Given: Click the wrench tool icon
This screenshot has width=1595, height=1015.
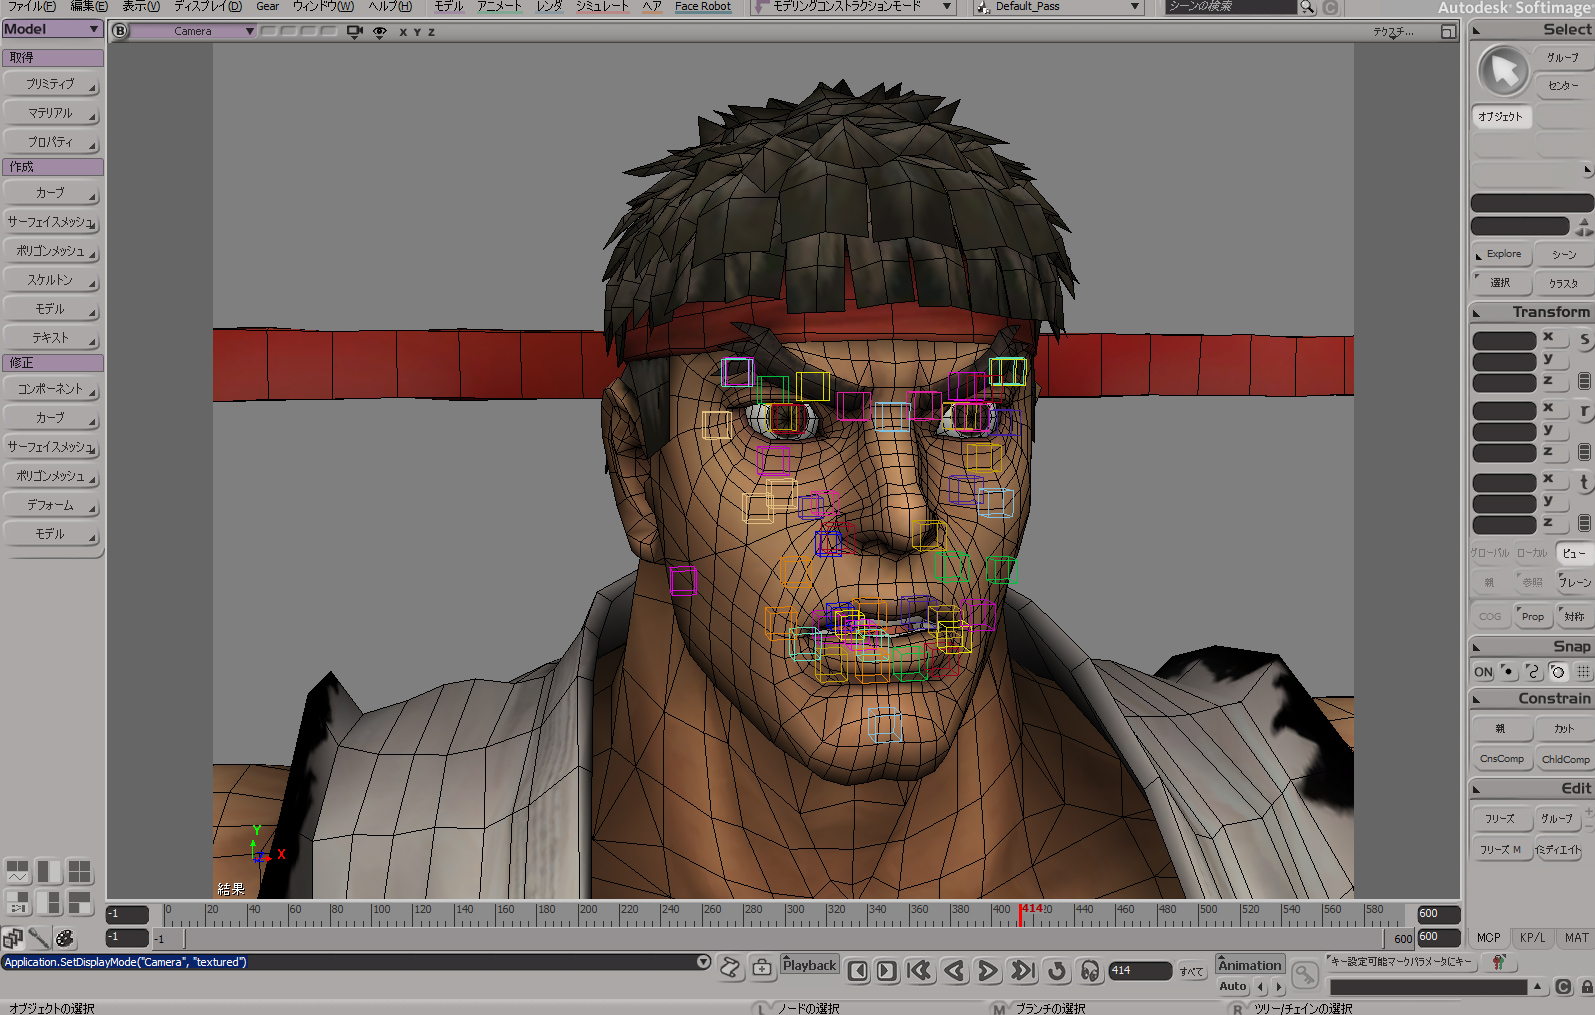Looking at the screenshot, I should (38, 938).
